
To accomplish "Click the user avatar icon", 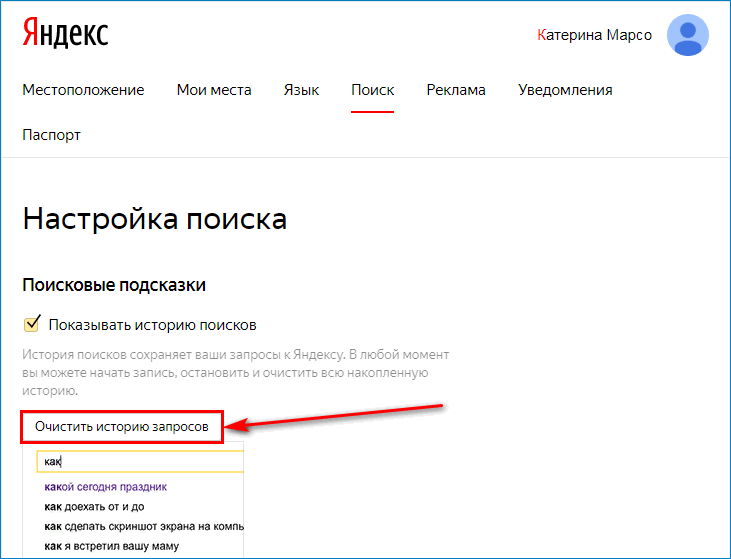I will (688, 35).
